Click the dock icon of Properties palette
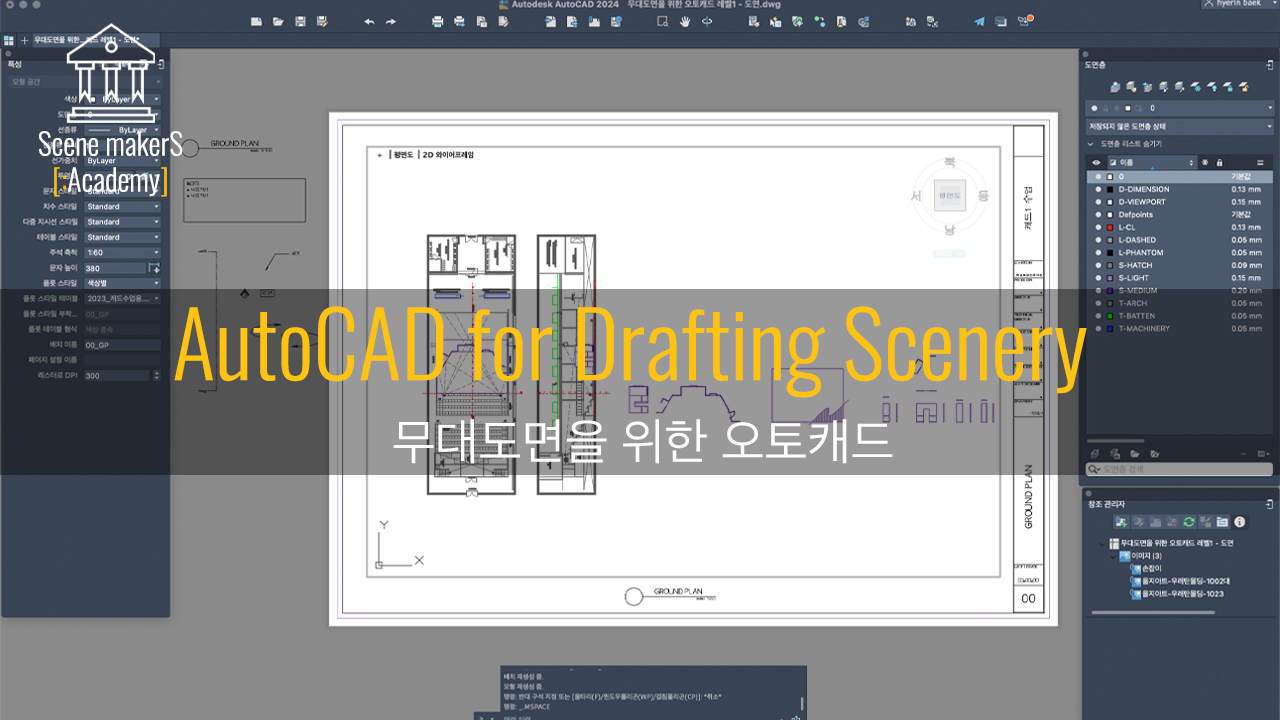The height and width of the screenshot is (720, 1280). pos(162,64)
